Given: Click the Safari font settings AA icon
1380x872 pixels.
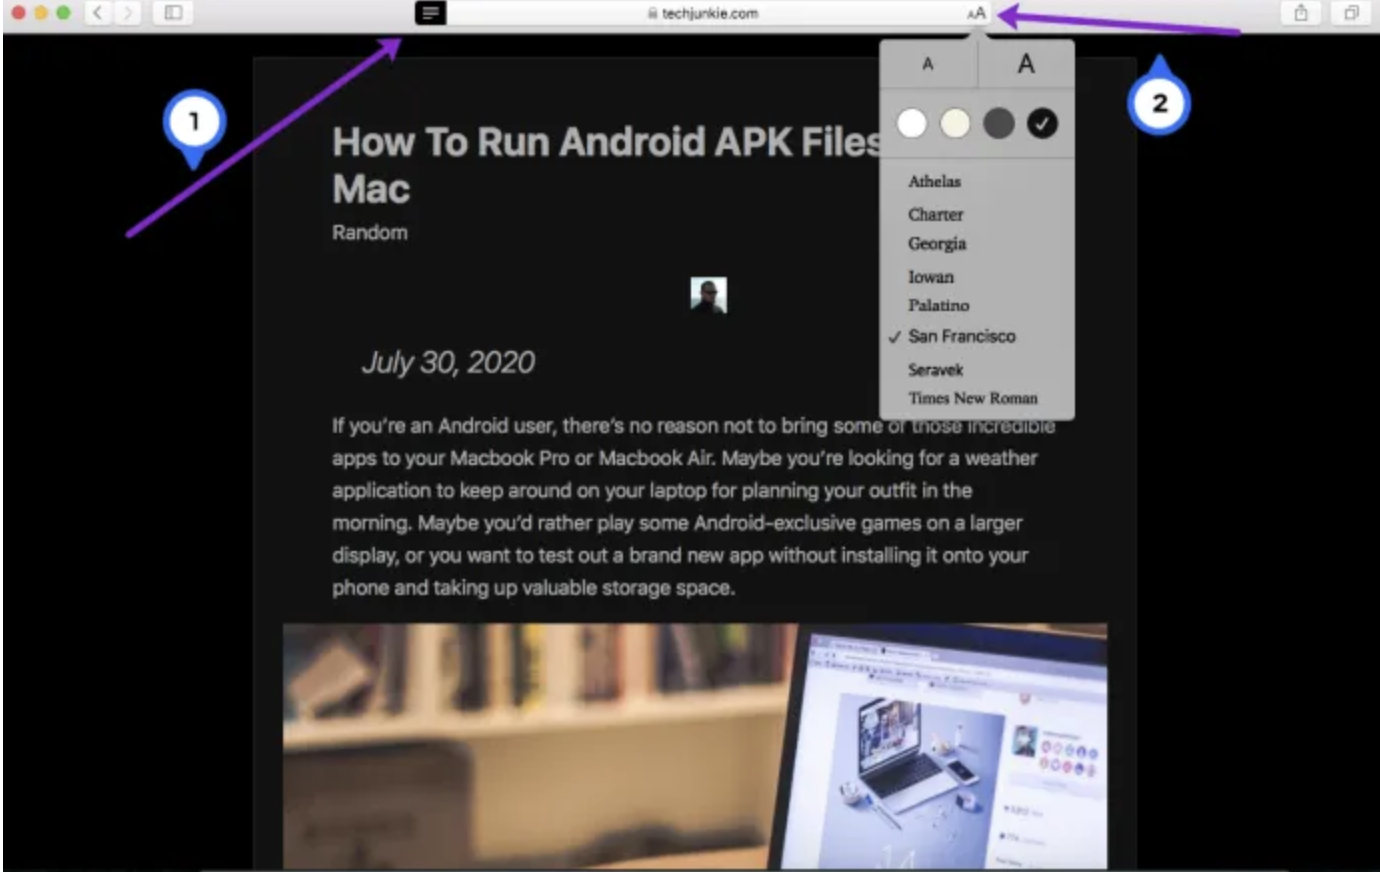Looking at the screenshot, I should pos(975,14).
